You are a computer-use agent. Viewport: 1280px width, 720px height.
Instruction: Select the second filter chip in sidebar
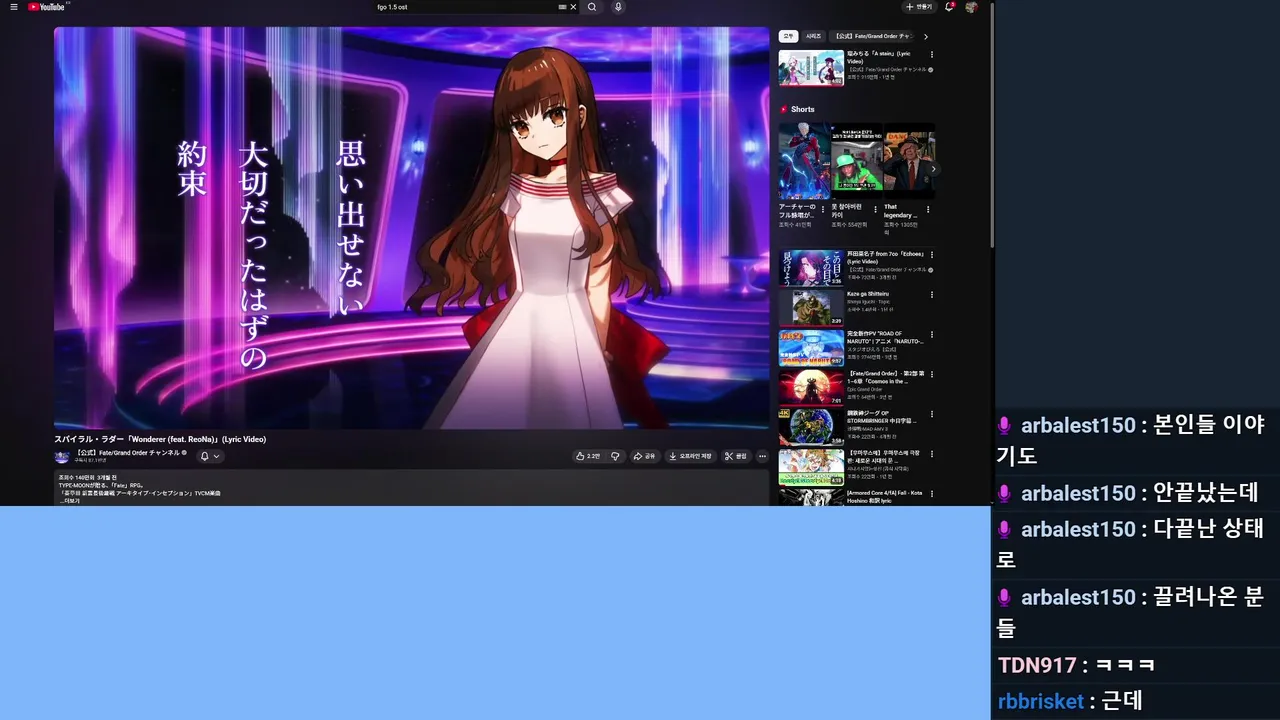tap(813, 36)
